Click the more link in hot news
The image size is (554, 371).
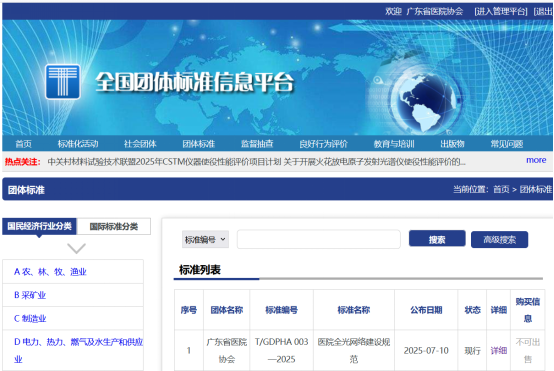536,160
